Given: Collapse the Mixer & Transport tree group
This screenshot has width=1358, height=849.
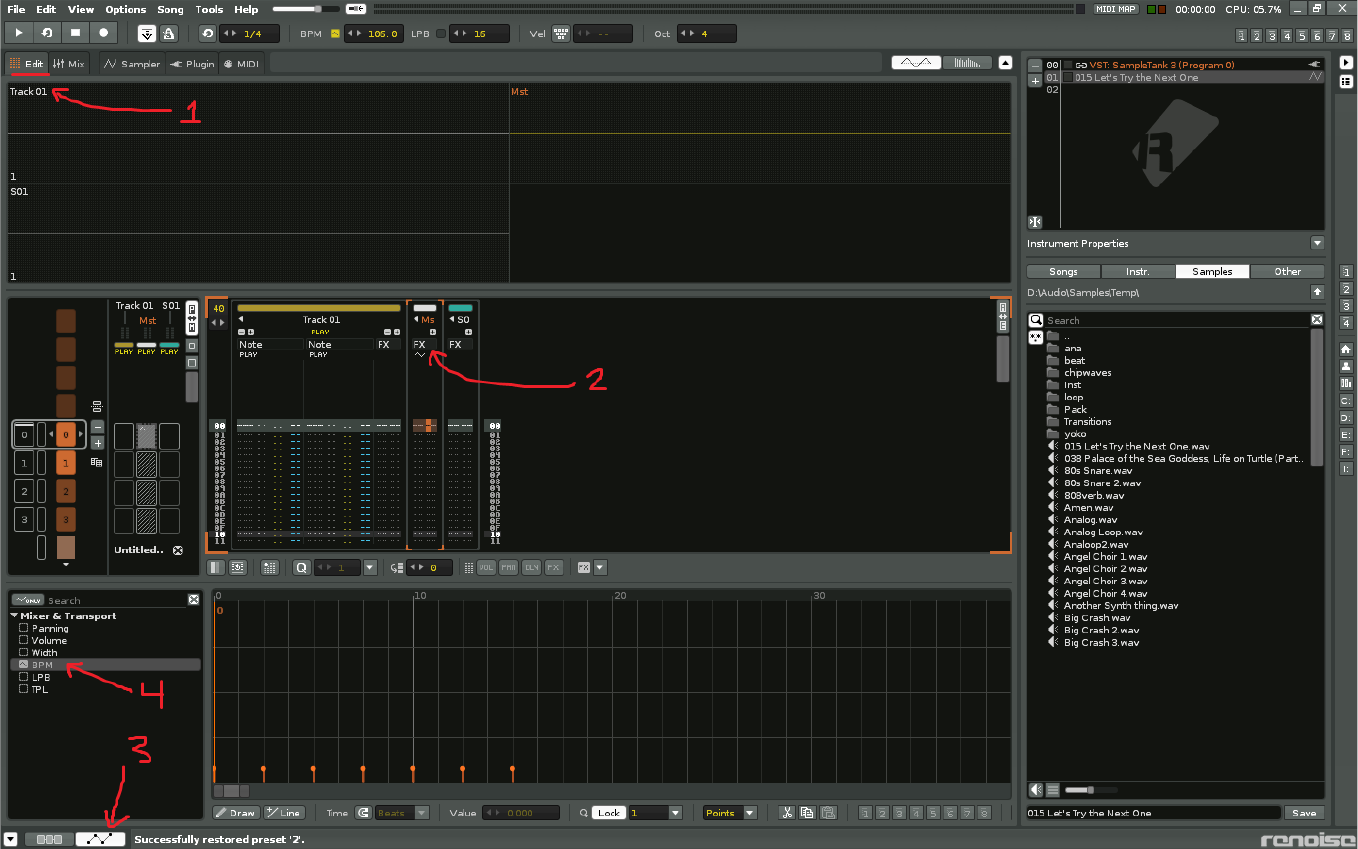Looking at the screenshot, I should pyautogui.click(x=14, y=616).
